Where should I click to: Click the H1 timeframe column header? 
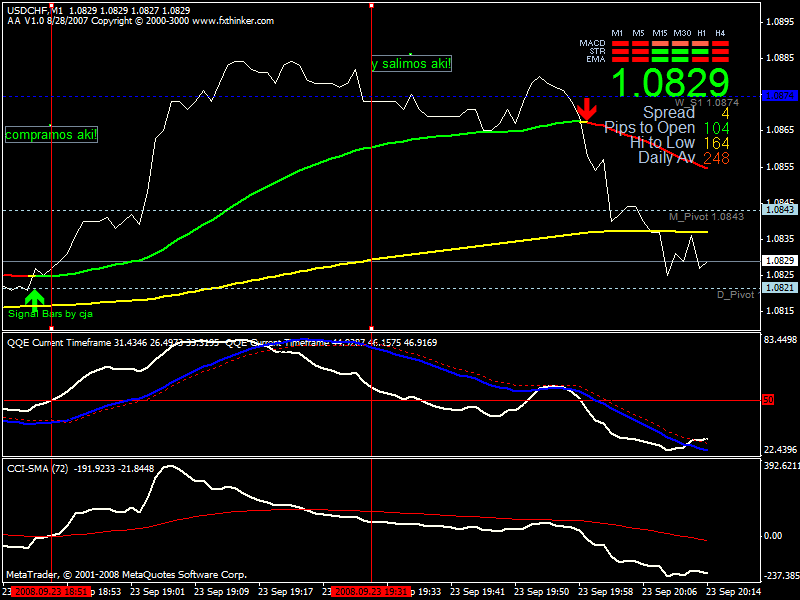702,33
